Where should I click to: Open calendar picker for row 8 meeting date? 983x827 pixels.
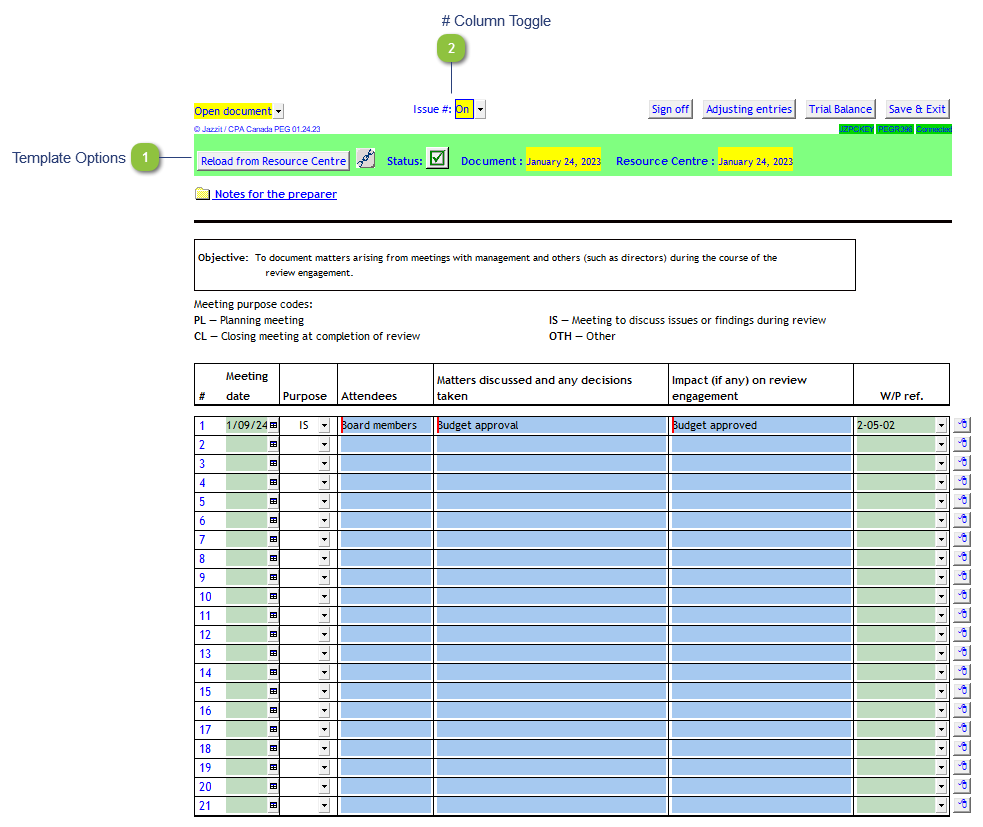click(273, 558)
